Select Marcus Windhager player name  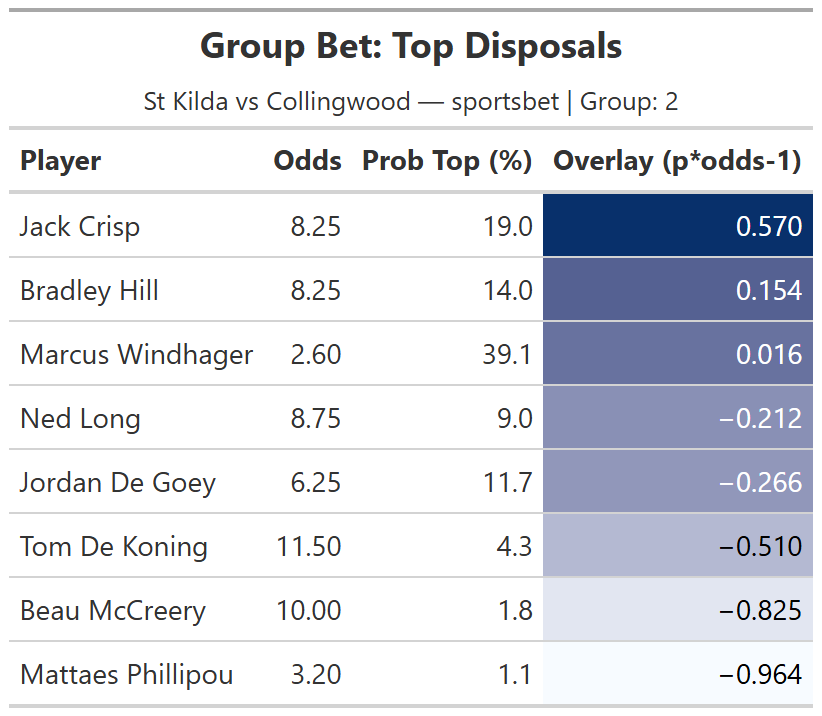[136, 355]
